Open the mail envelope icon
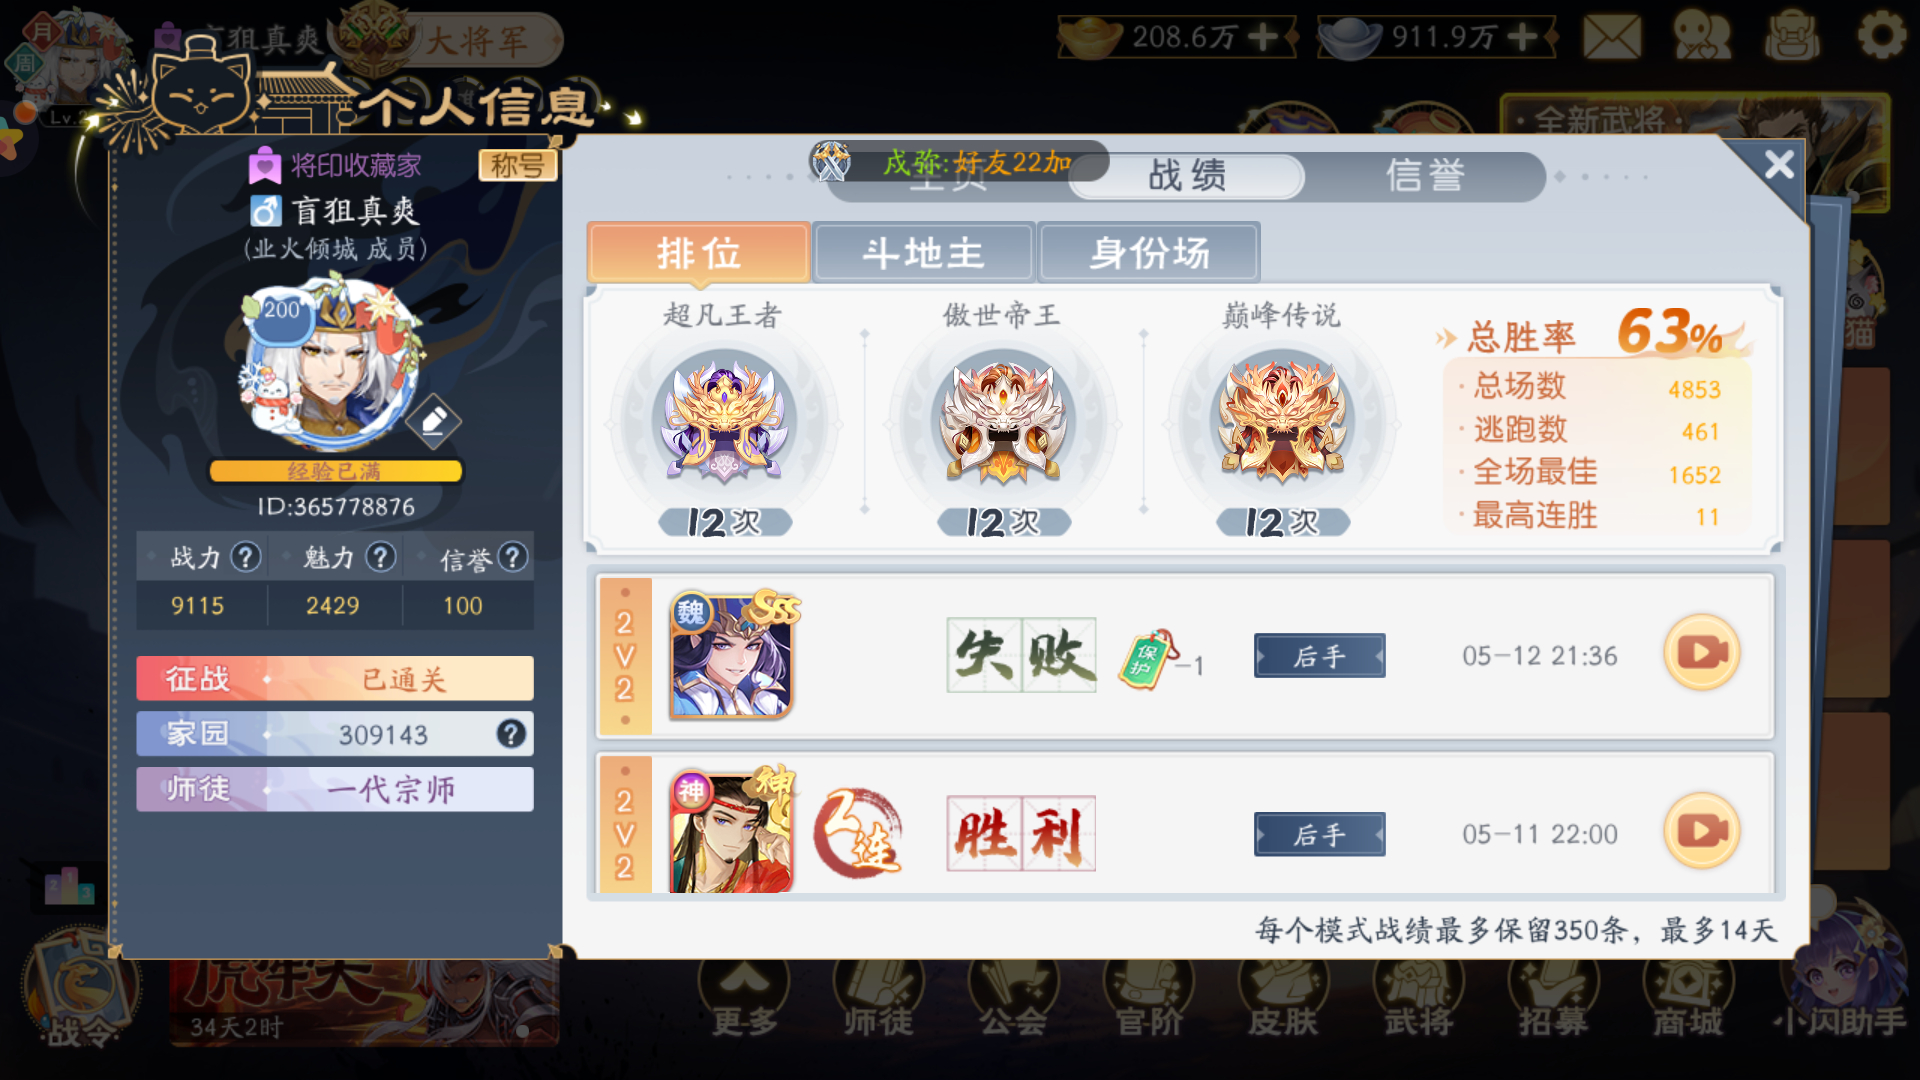This screenshot has height=1080, width=1920. click(1611, 37)
